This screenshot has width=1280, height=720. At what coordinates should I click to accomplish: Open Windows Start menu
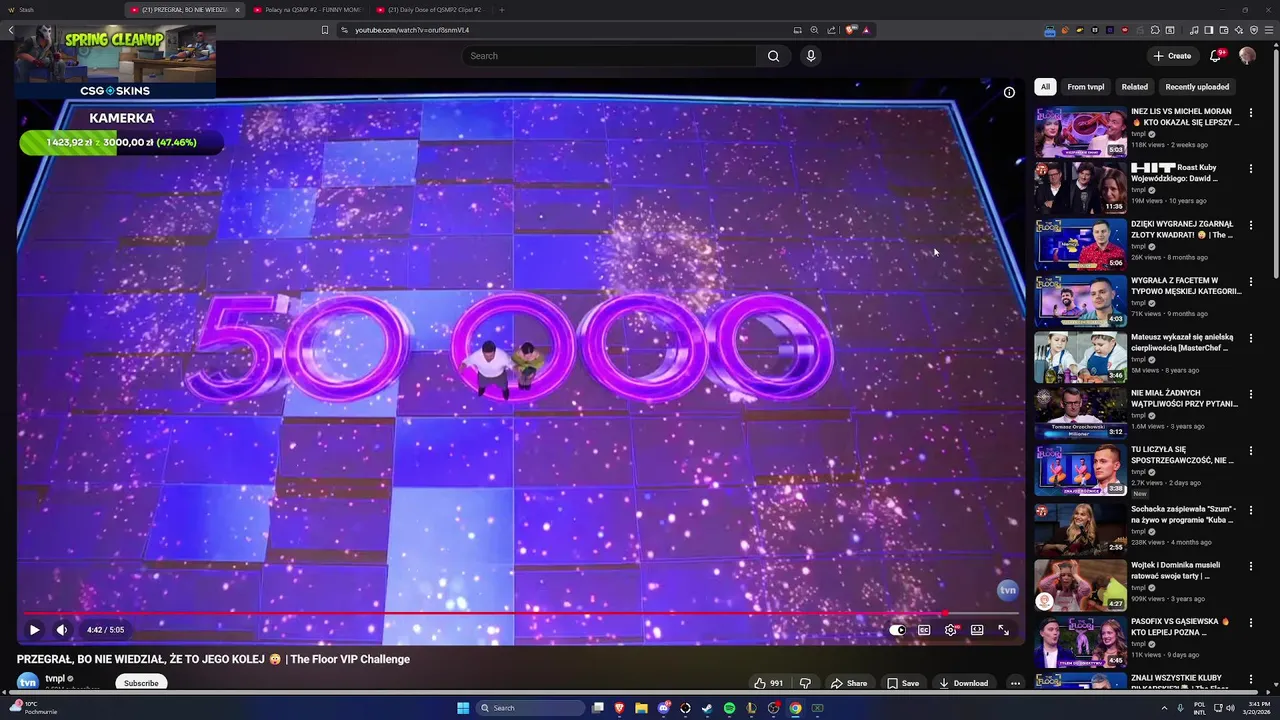(463, 708)
